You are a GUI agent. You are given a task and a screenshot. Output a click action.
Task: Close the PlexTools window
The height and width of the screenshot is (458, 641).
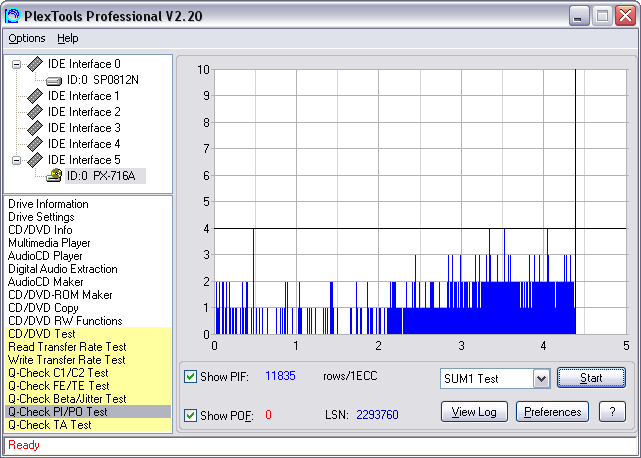pyautogui.click(x=625, y=16)
